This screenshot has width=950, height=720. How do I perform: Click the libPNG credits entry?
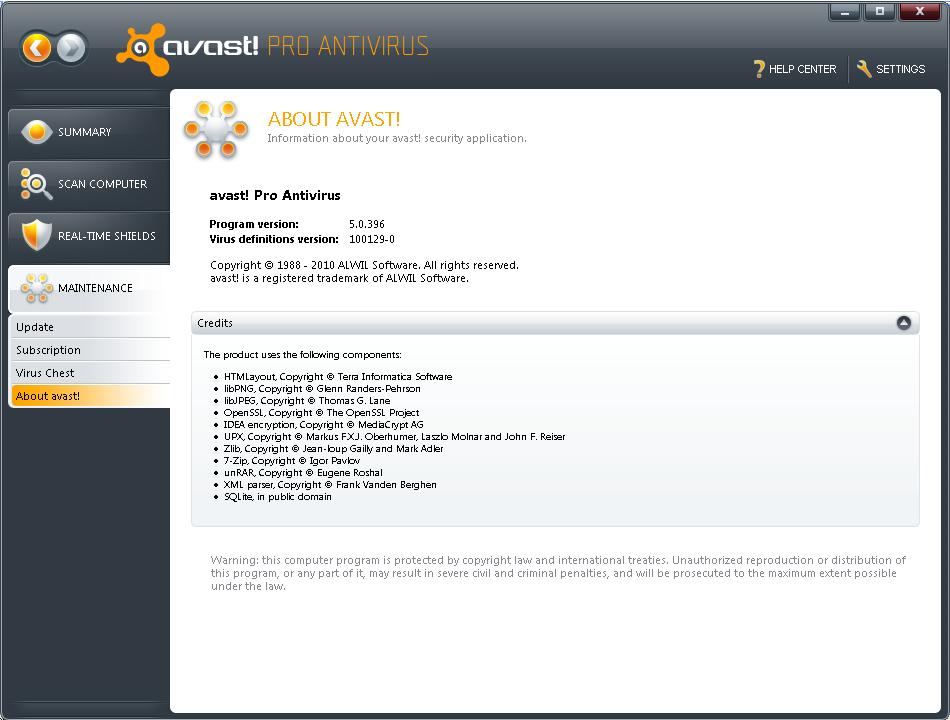pyautogui.click(x=322, y=388)
